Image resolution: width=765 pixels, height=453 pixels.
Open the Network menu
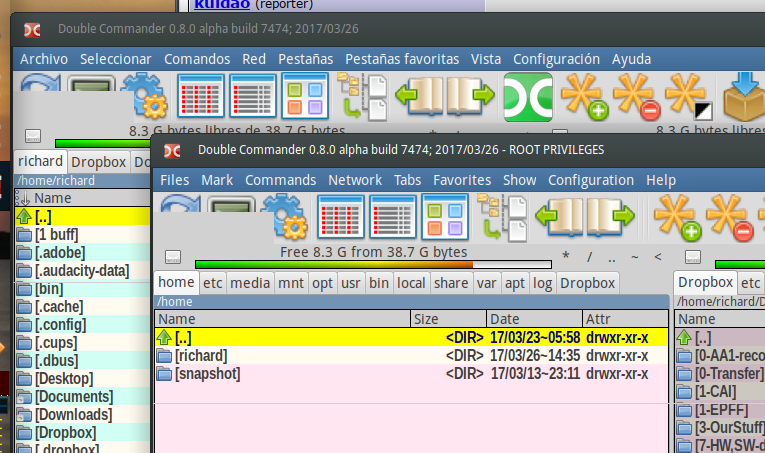[355, 180]
